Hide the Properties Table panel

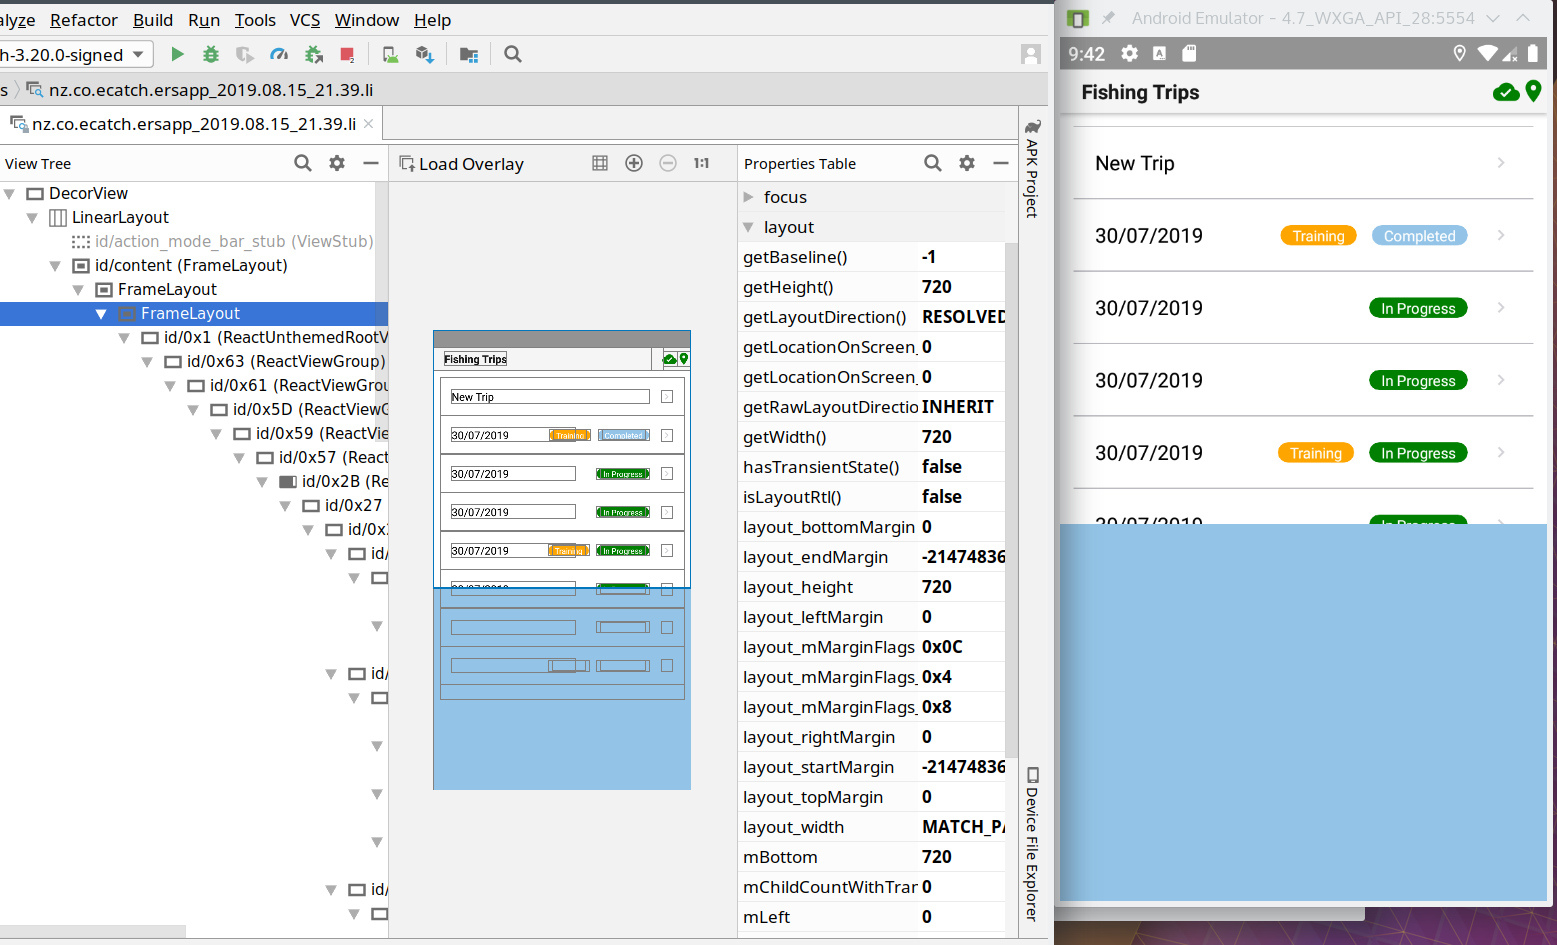1001,163
